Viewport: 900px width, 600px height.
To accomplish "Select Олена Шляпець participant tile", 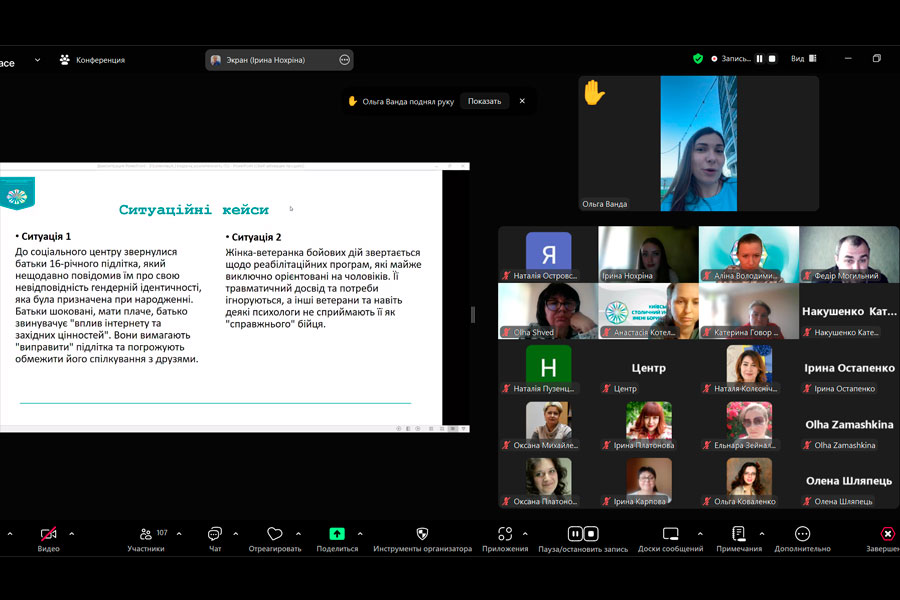I will [x=849, y=480].
